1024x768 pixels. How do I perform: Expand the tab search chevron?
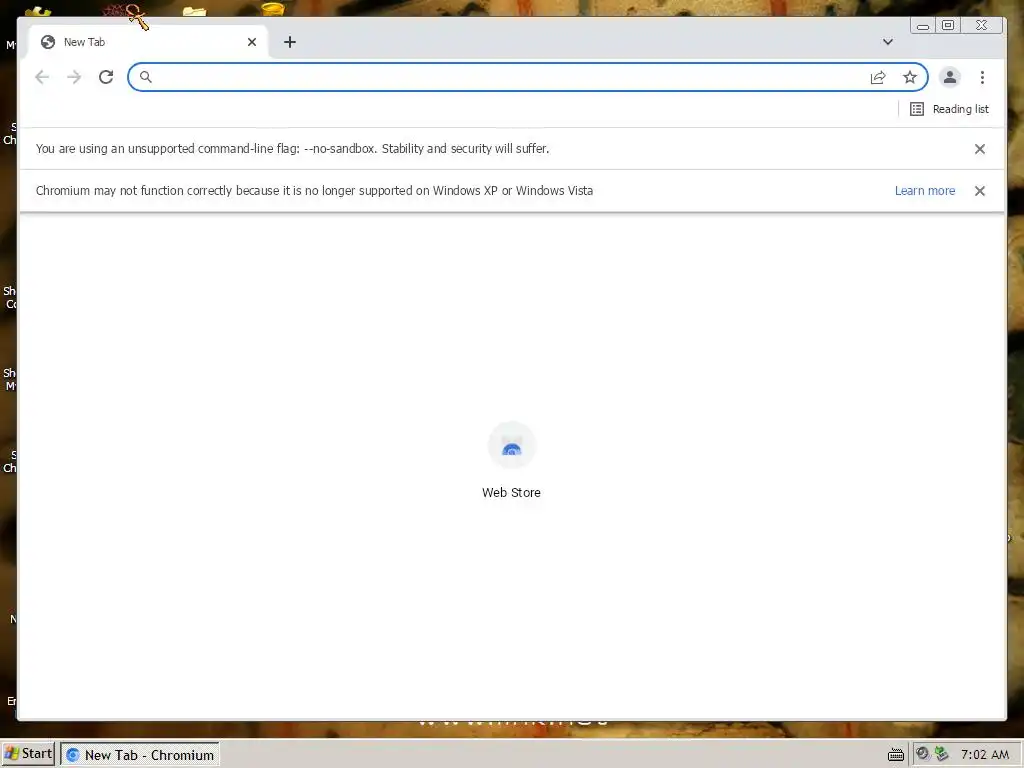[888, 42]
